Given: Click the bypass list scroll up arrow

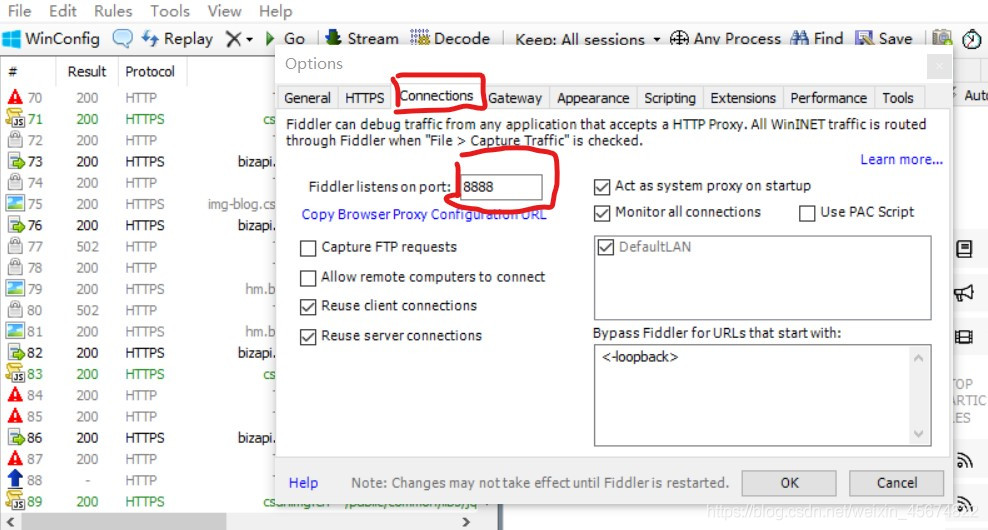Looking at the screenshot, I should click(x=919, y=359).
